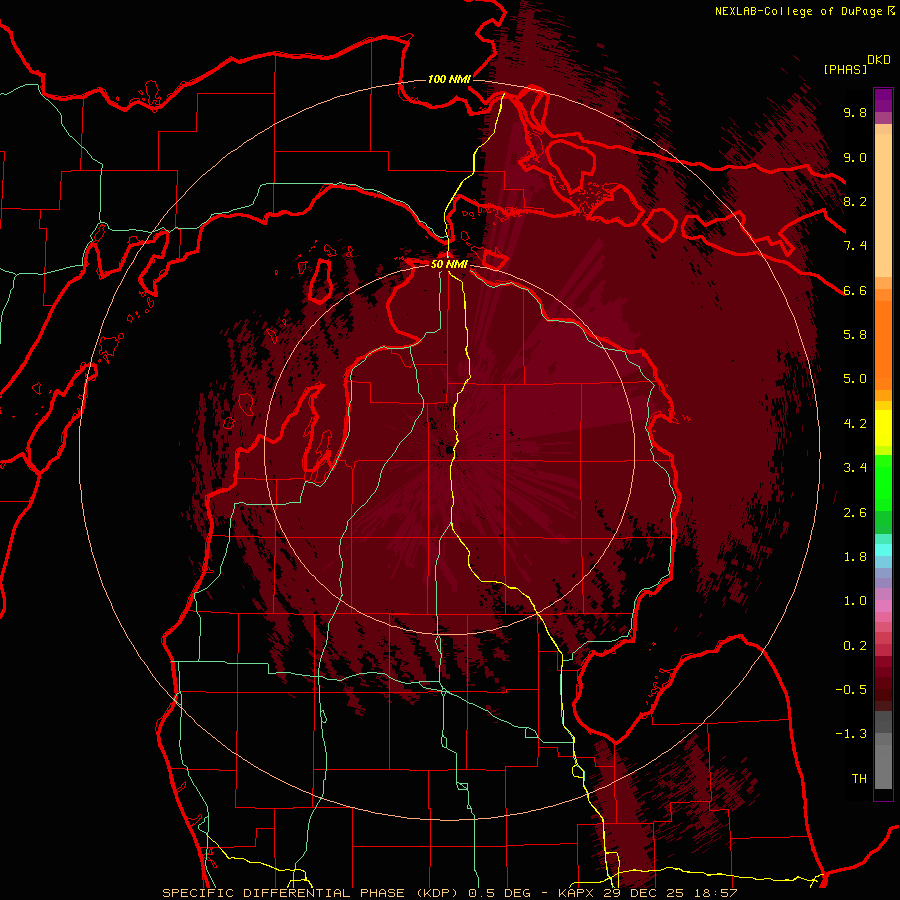
Task: Click the 100 NMI range ring label
Action: coord(449,79)
